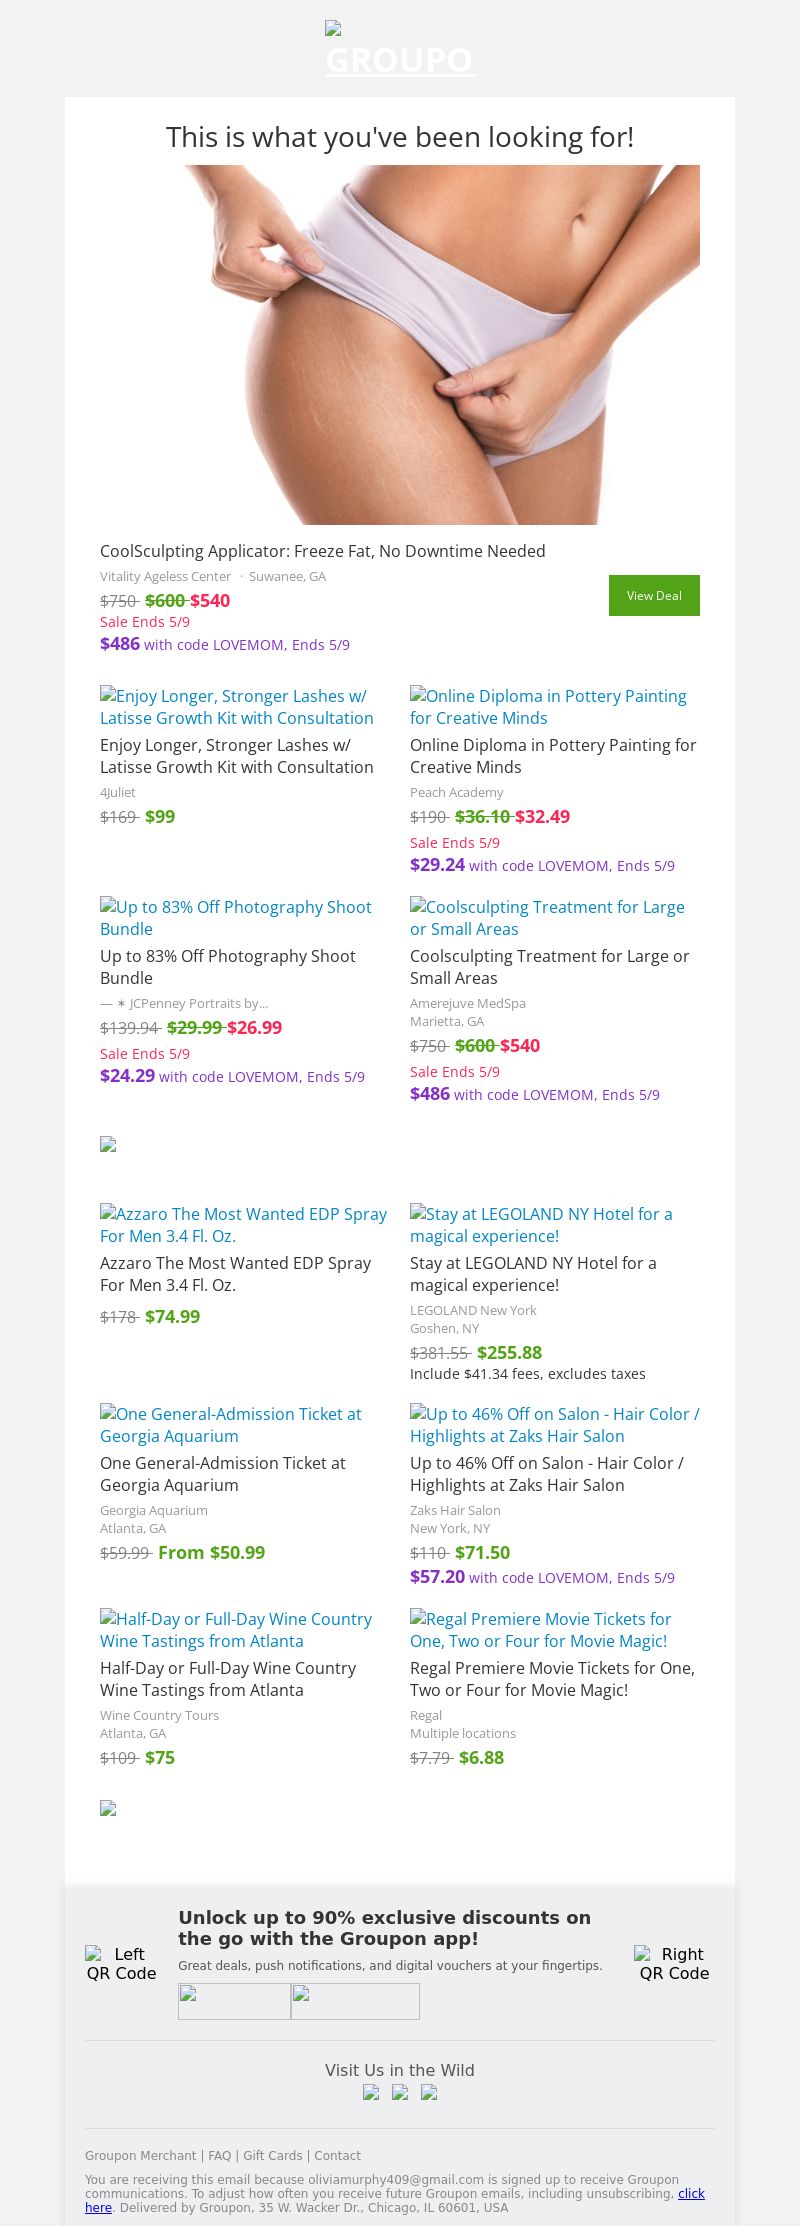
Task: Click the third social media icon
Action: [429, 2092]
